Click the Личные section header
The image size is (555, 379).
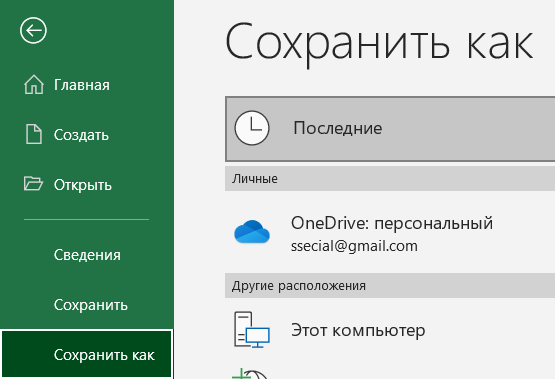pos(390,179)
